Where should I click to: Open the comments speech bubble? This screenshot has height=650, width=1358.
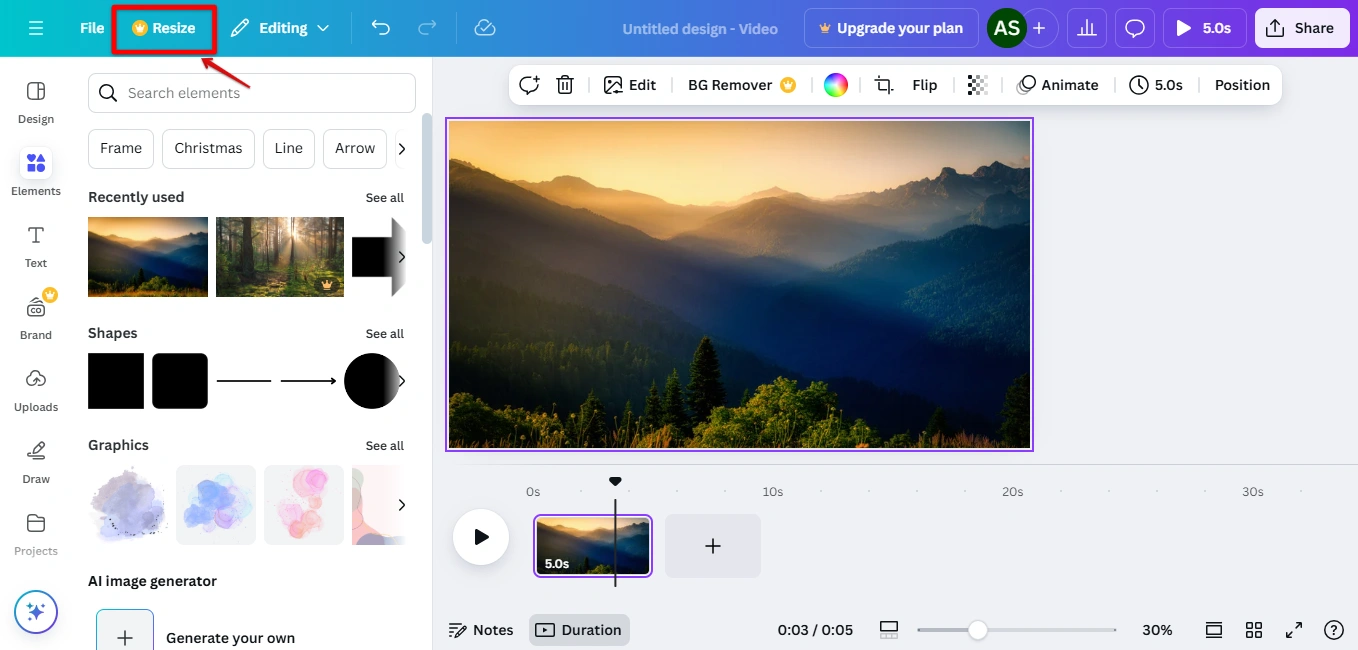(1134, 28)
